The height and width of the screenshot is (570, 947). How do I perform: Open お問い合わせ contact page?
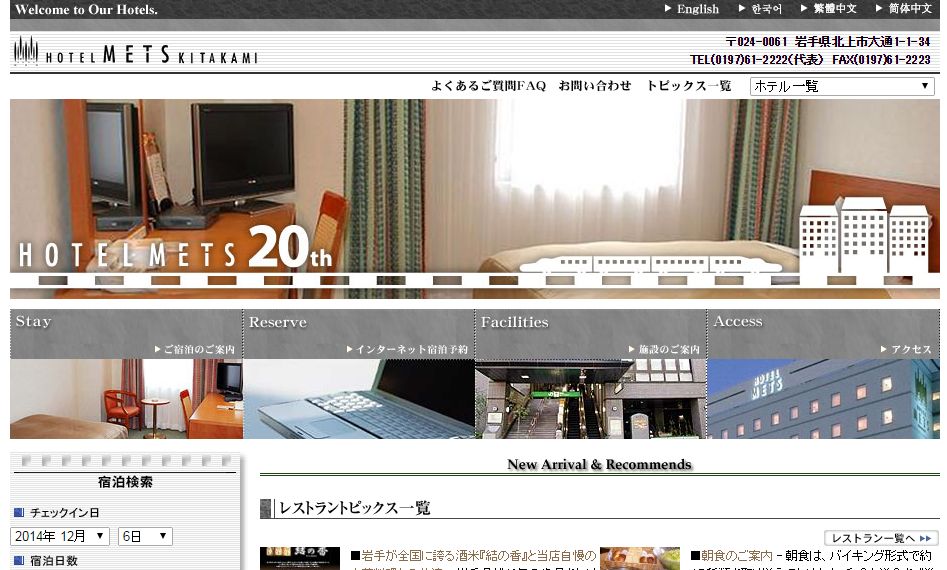pos(595,86)
